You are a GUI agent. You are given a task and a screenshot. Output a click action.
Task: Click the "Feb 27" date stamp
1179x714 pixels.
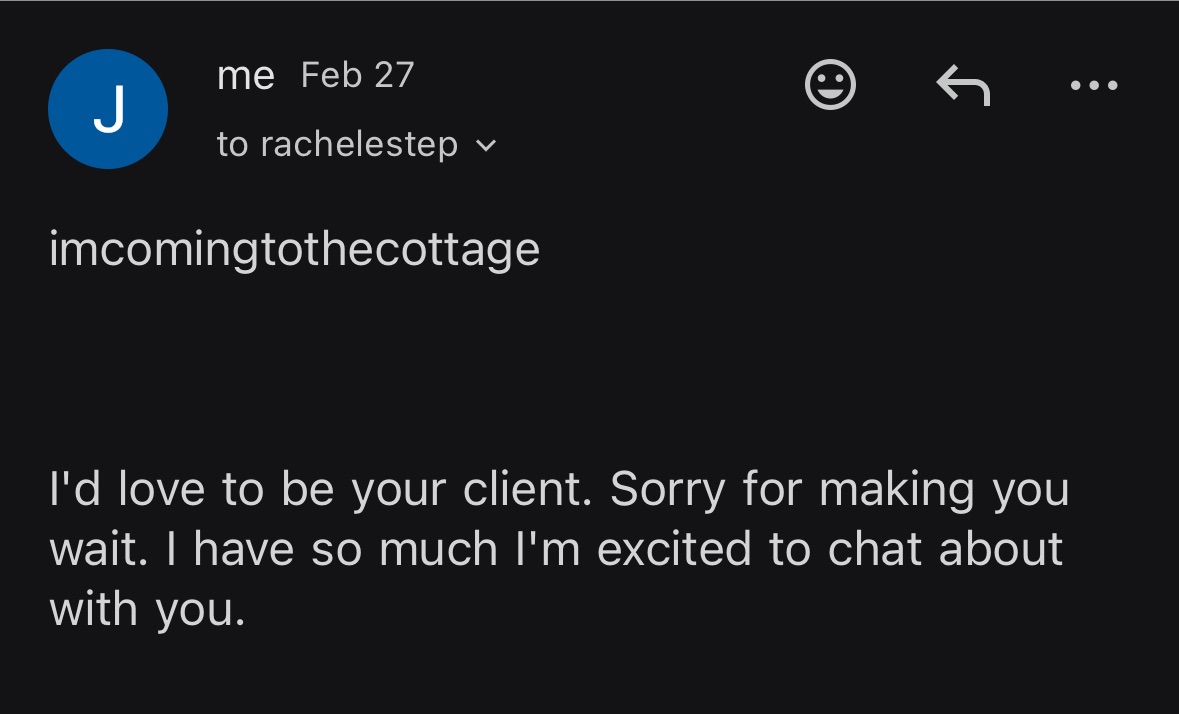(x=357, y=76)
